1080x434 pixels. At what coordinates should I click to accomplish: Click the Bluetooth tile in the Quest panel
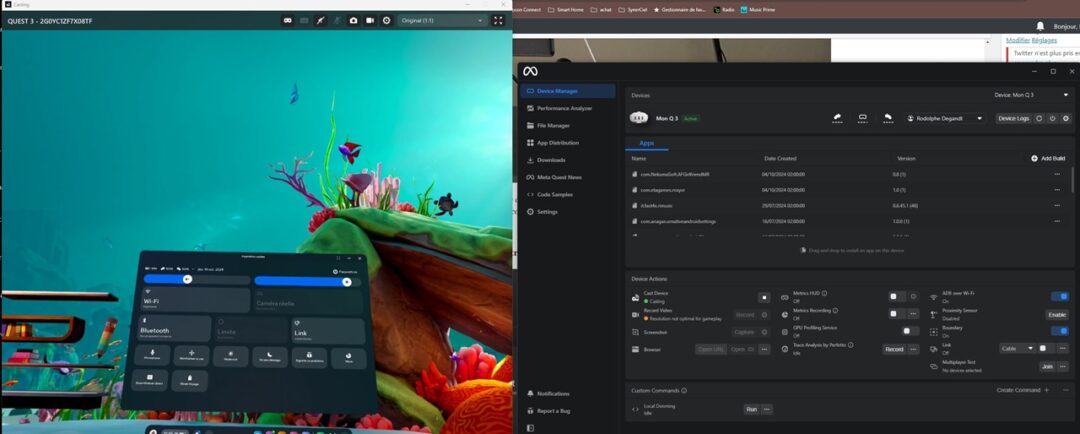click(x=176, y=329)
